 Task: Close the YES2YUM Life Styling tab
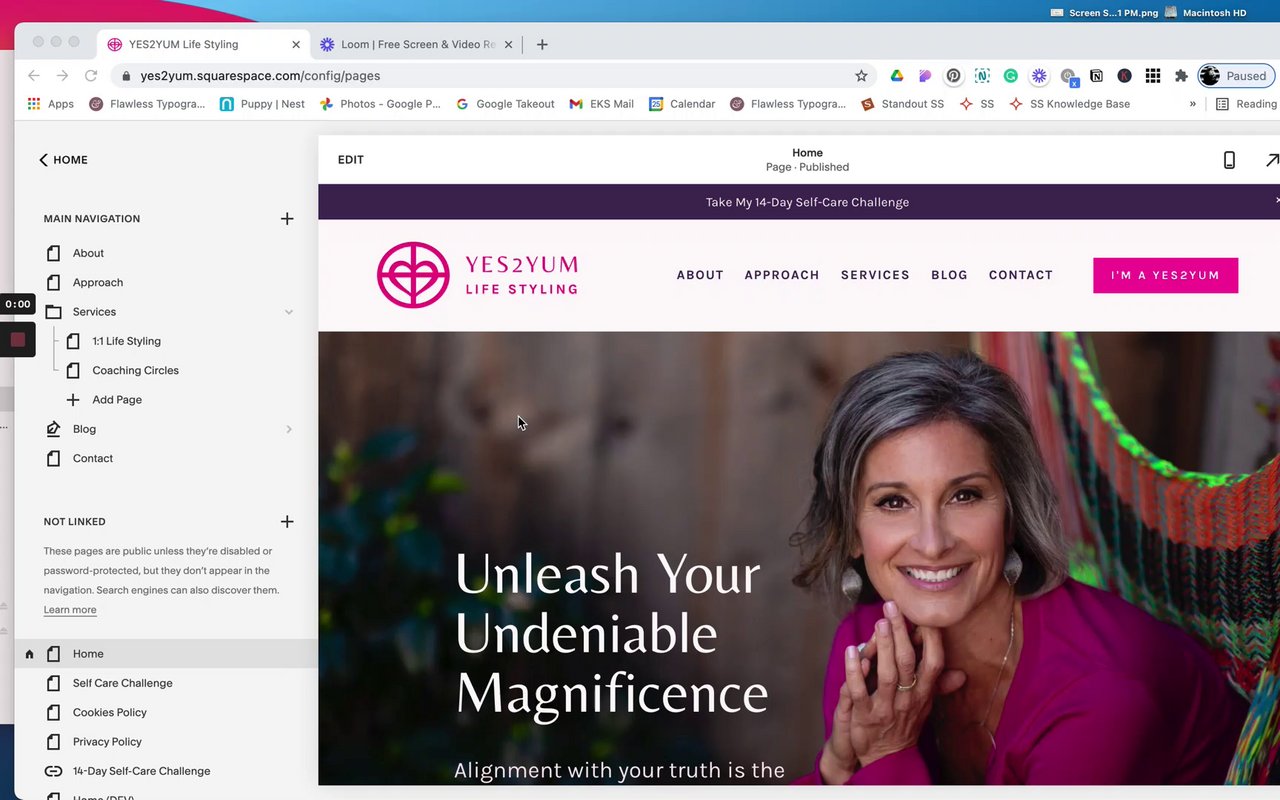tap(296, 44)
